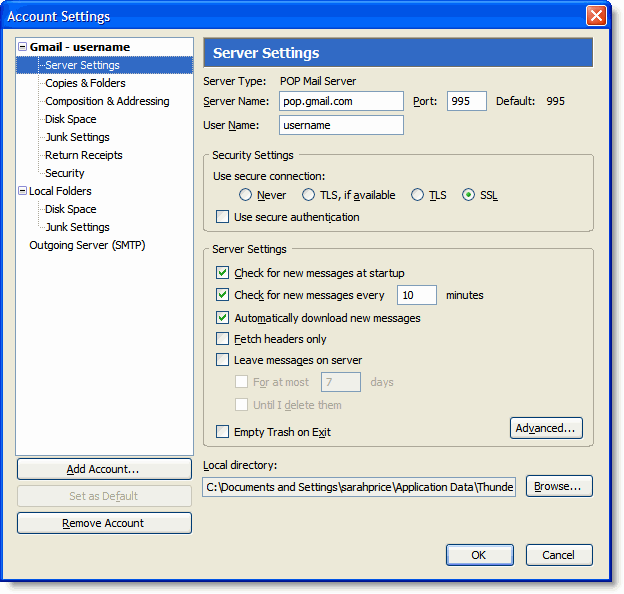This screenshot has height=594, width=624.
Task: Tick the Empty Trash on Exit checkbox
Action: click(x=223, y=432)
